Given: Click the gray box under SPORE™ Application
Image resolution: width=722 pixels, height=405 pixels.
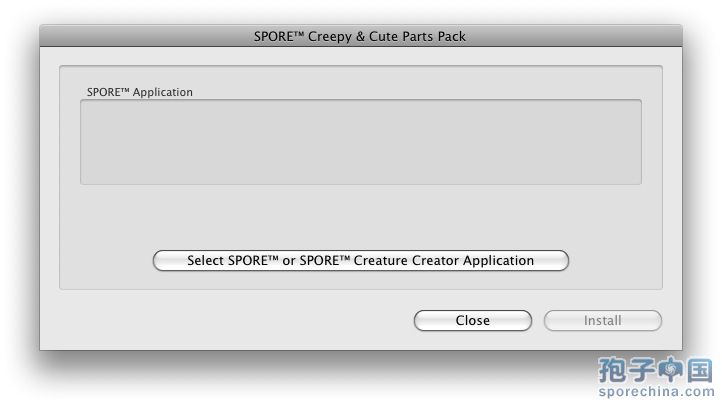Looking at the screenshot, I should (x=360, y=141).
